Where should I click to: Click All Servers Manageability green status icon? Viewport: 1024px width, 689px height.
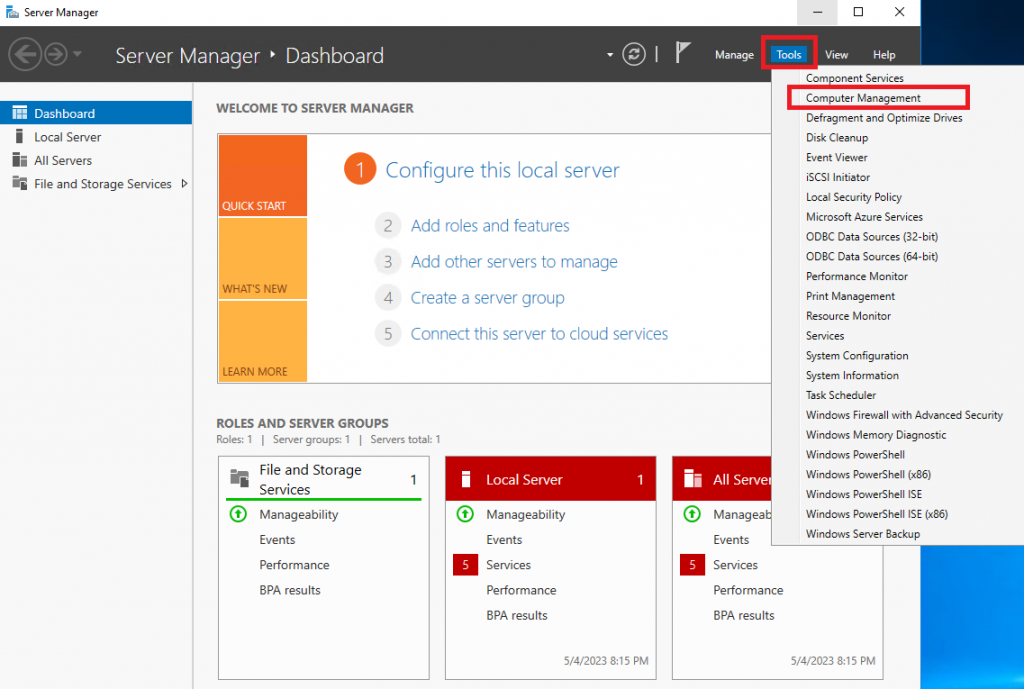pyautogui.click(x=692, y=514)
